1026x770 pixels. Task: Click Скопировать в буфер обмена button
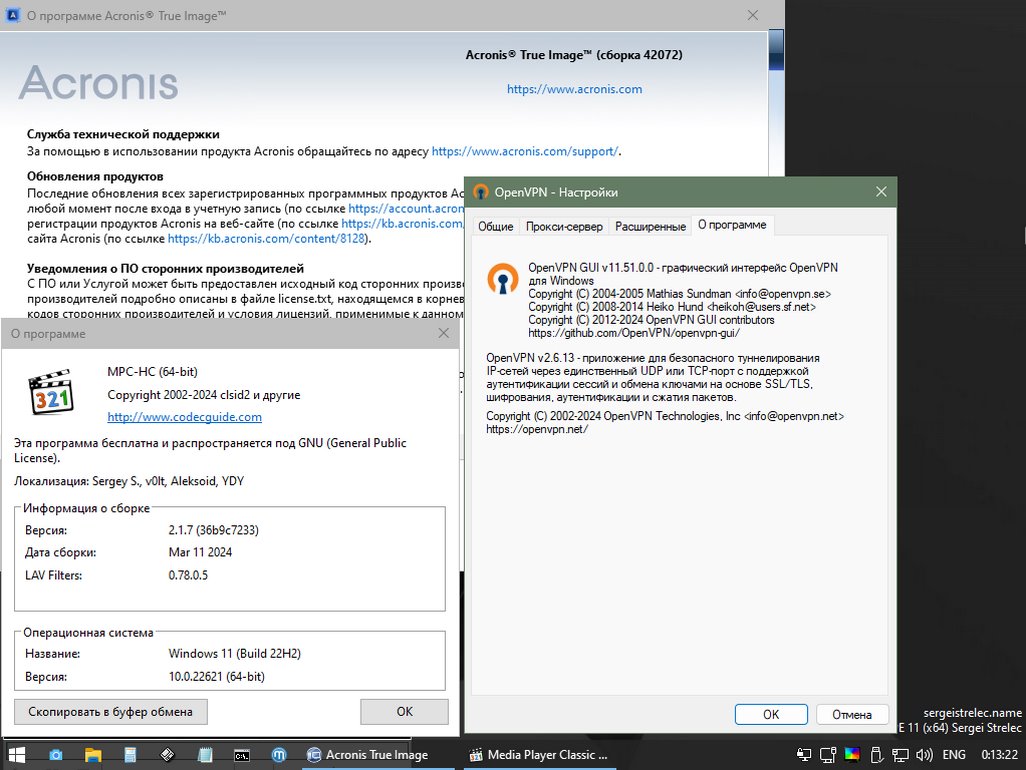(111, 712)
